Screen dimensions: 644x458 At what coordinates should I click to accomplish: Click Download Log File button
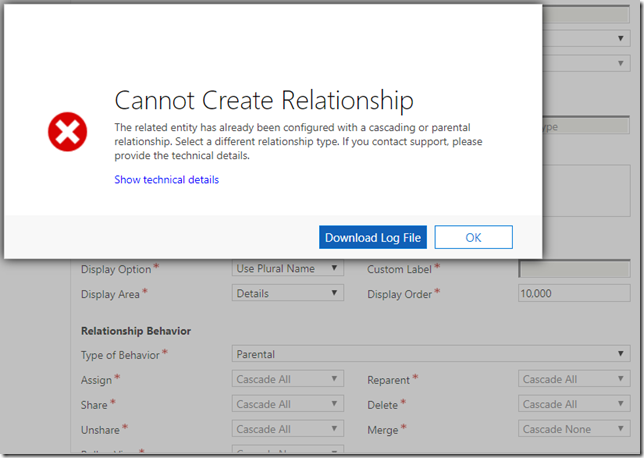[x=373, y=237]
